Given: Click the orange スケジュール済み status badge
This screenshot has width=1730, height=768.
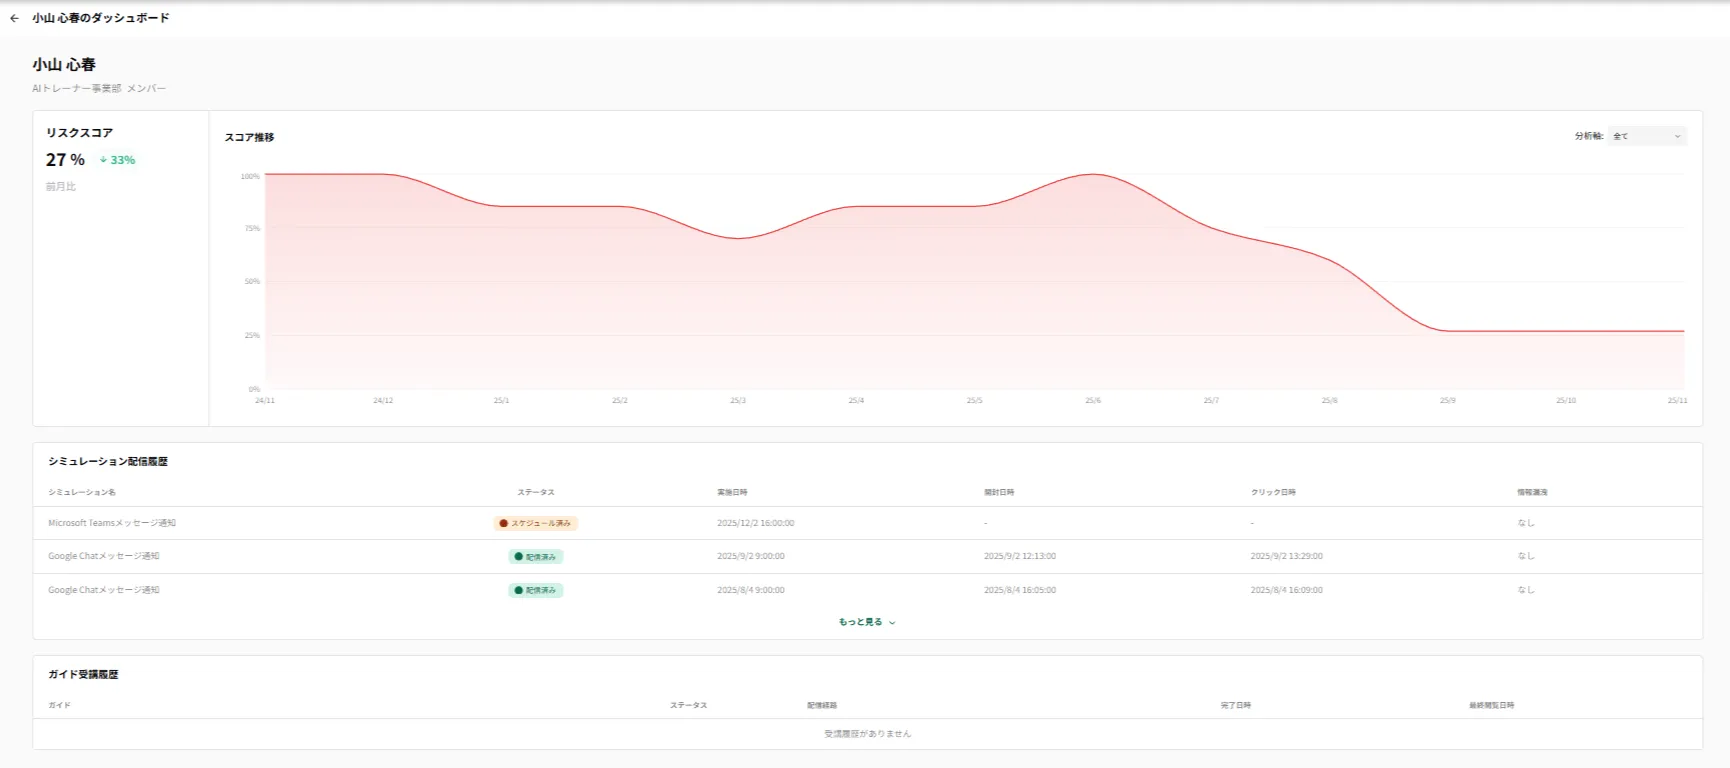Looking at the screenshot, I should coord(536,523).
